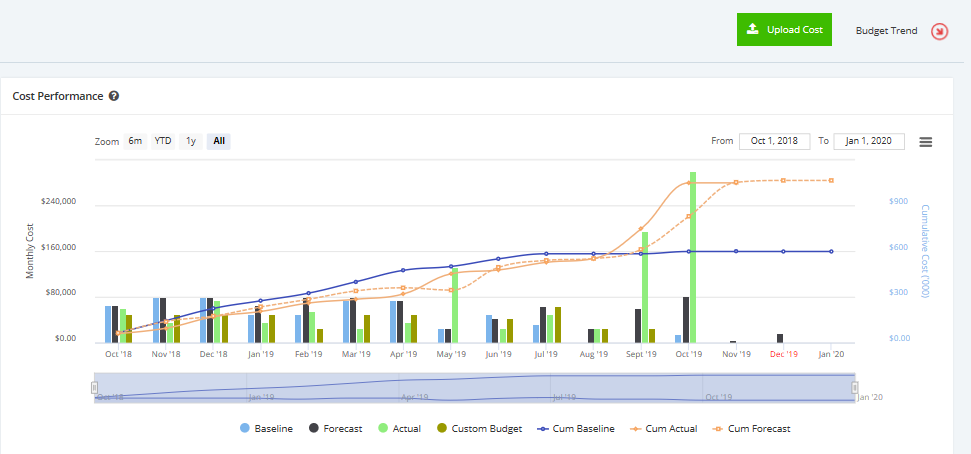Click the Oct '18 x-axis label

pyautogui.click(x=119, y=354)
